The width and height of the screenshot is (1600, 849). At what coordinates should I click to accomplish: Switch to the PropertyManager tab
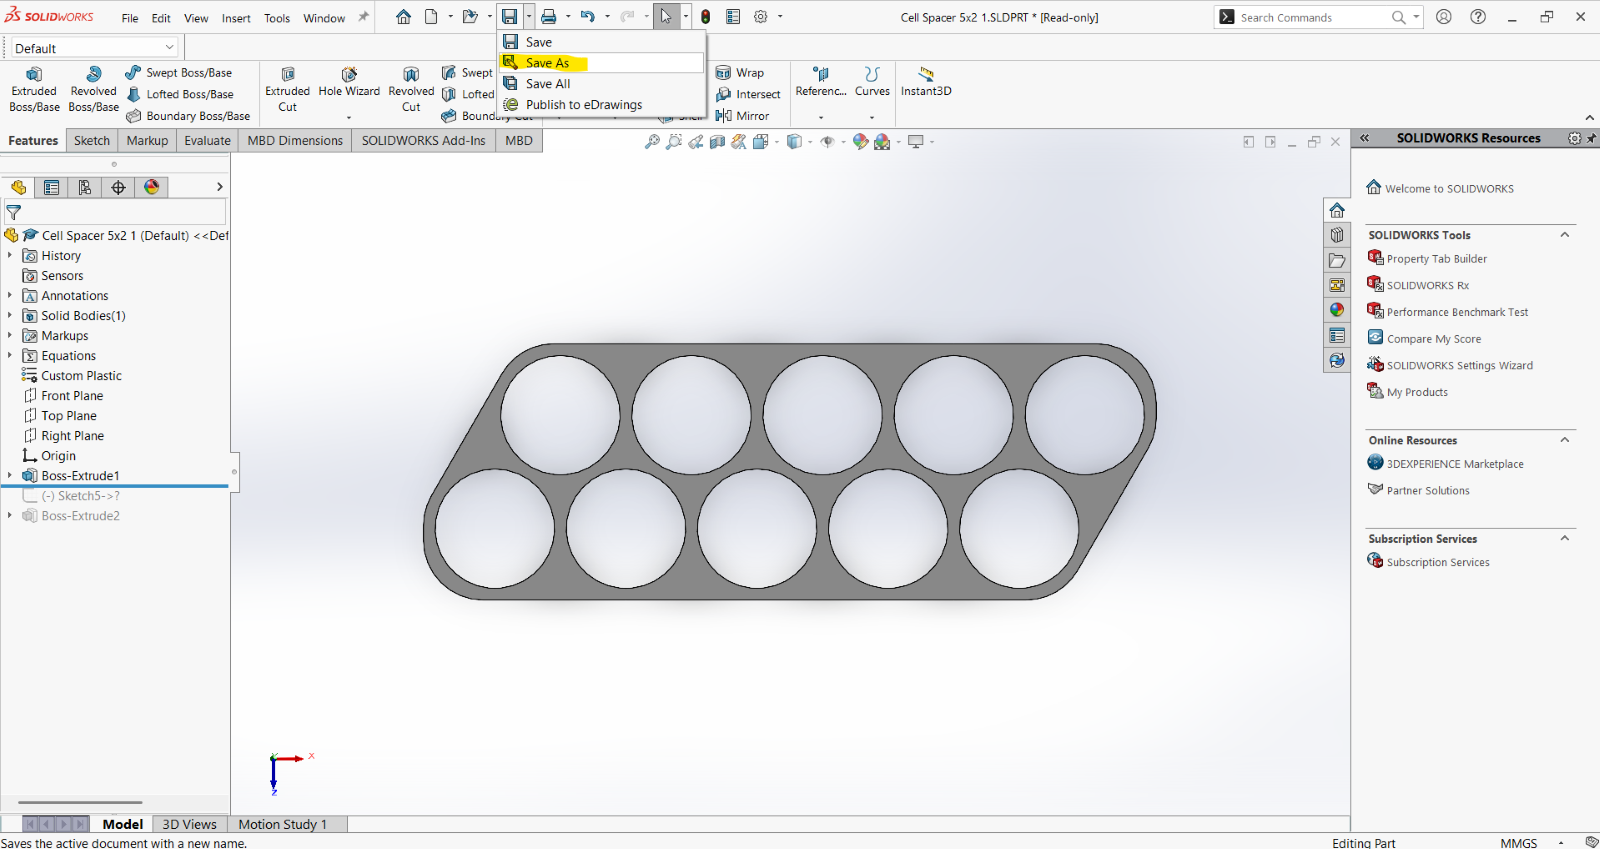tap(51, 187)
